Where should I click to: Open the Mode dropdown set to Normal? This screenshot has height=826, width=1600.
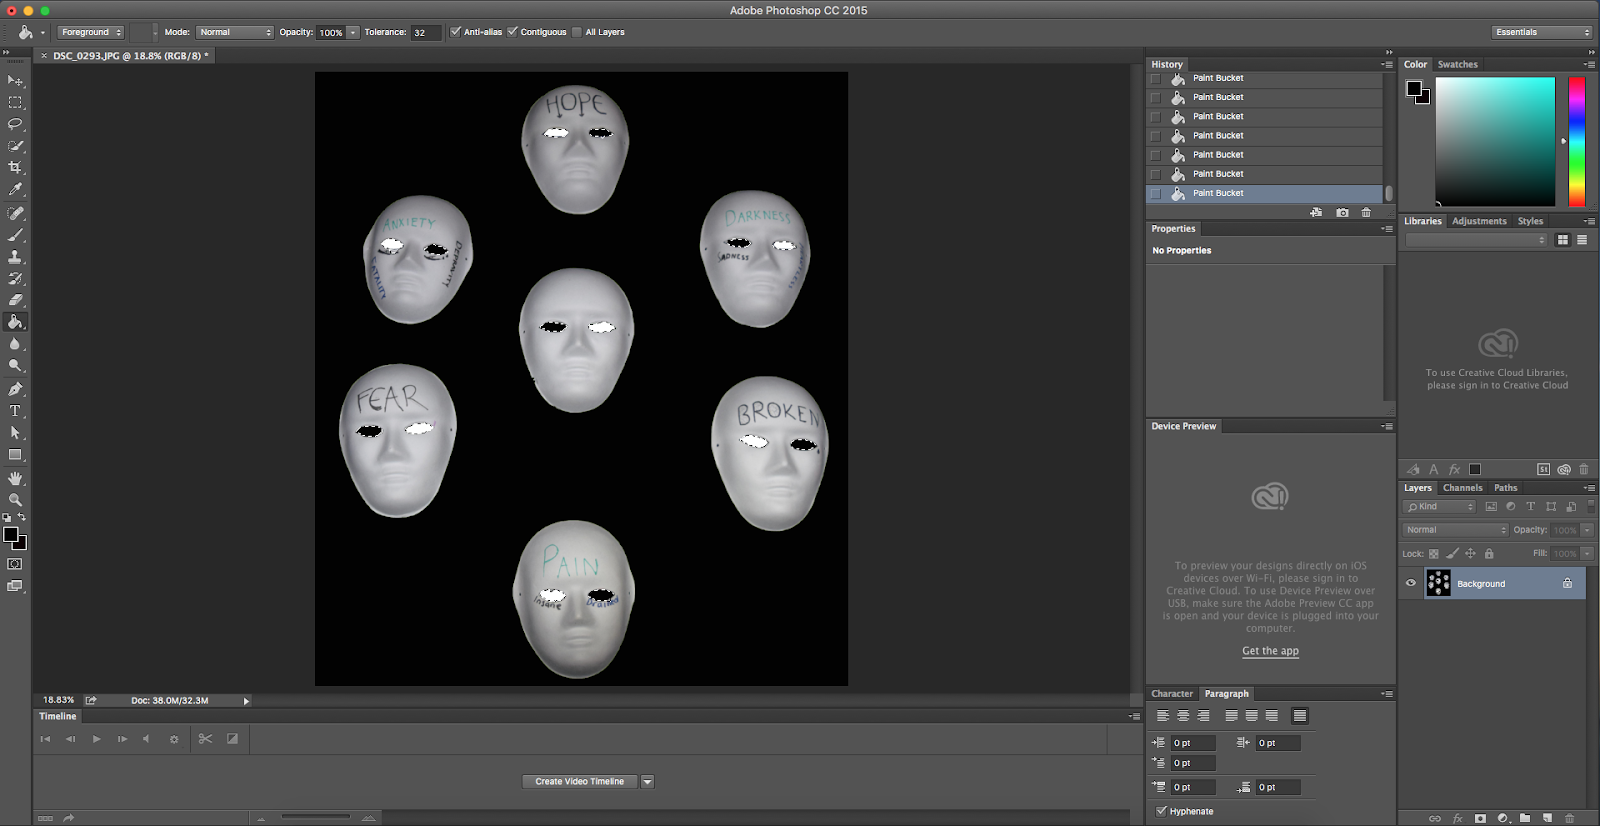tap(235, 32)
